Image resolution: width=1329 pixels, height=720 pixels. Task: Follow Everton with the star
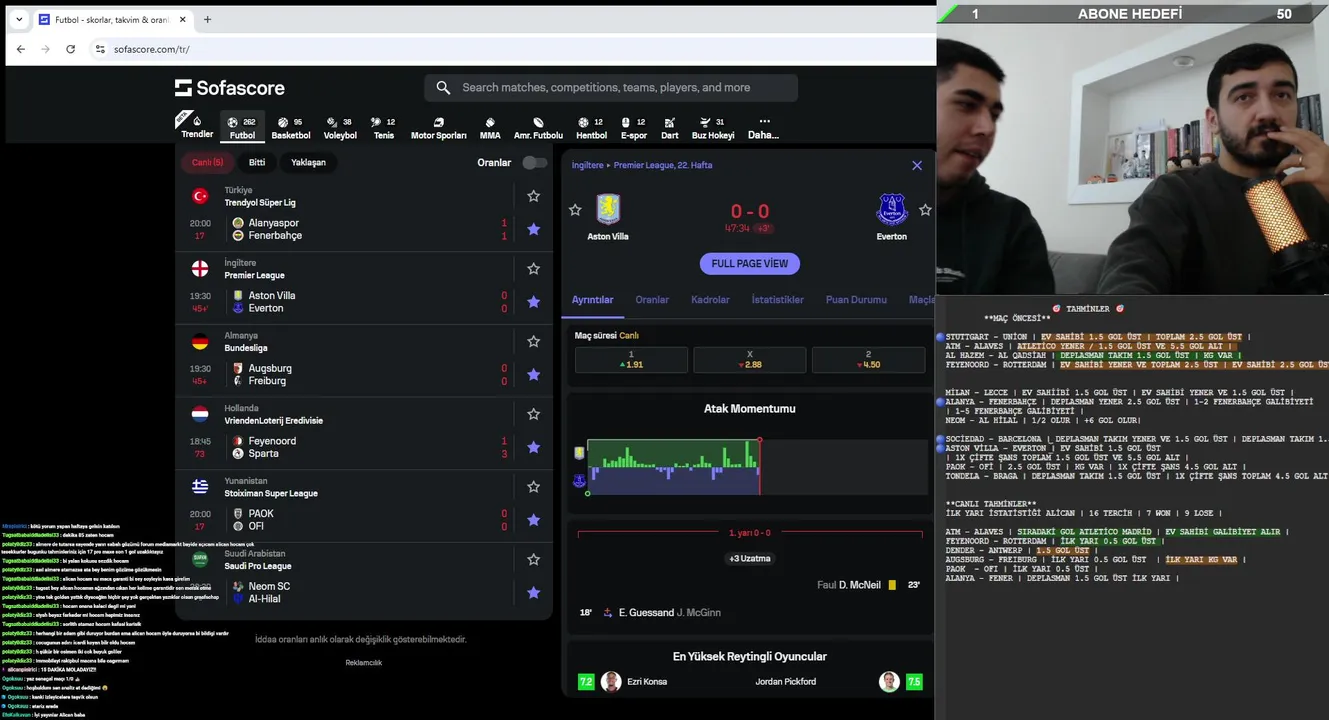[925, 210]
